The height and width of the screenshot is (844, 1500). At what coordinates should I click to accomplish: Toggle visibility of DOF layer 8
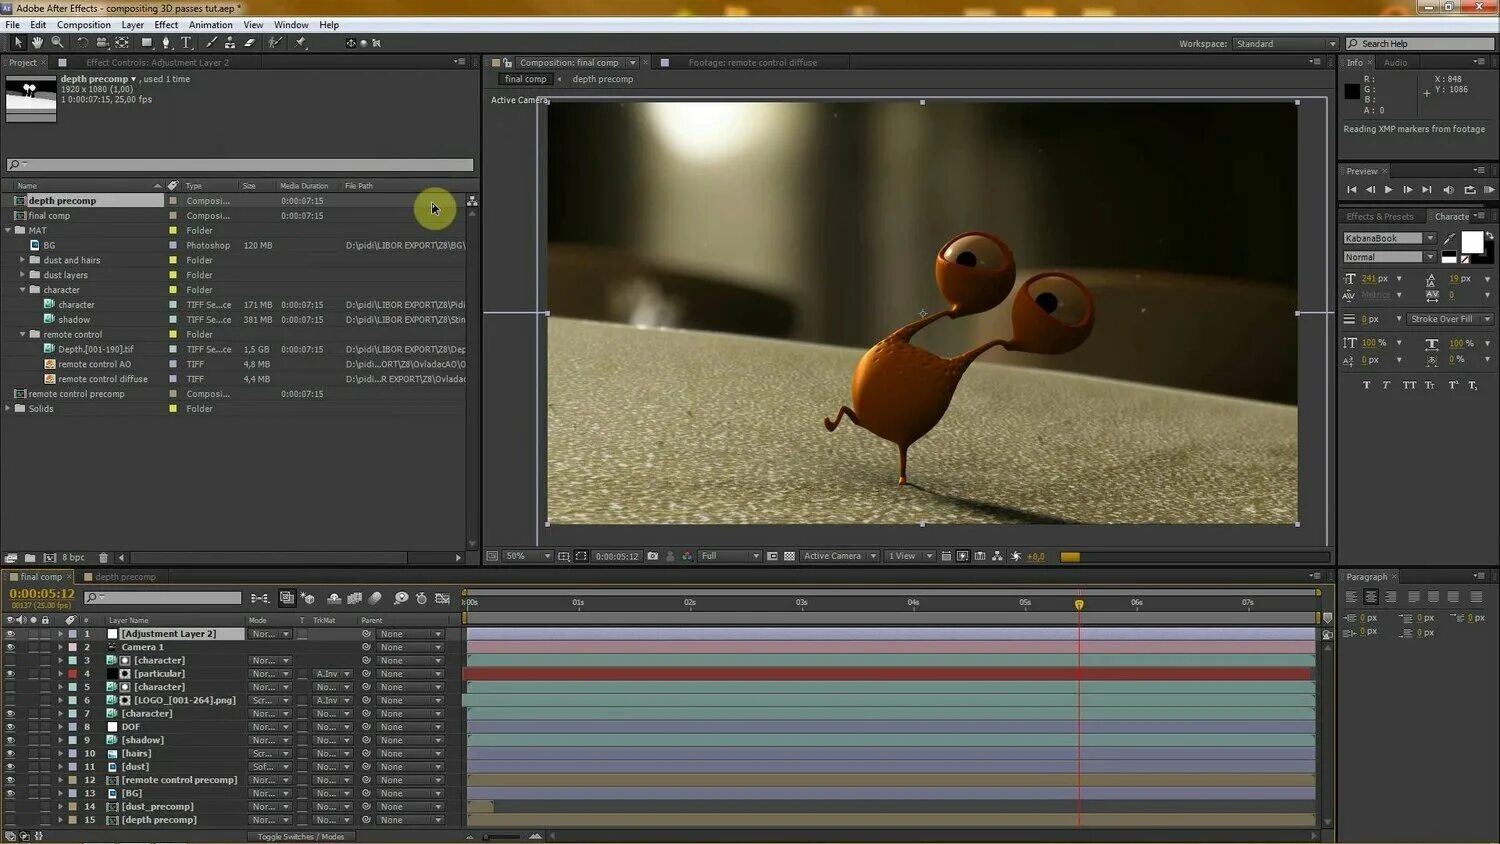coord(10,727)
